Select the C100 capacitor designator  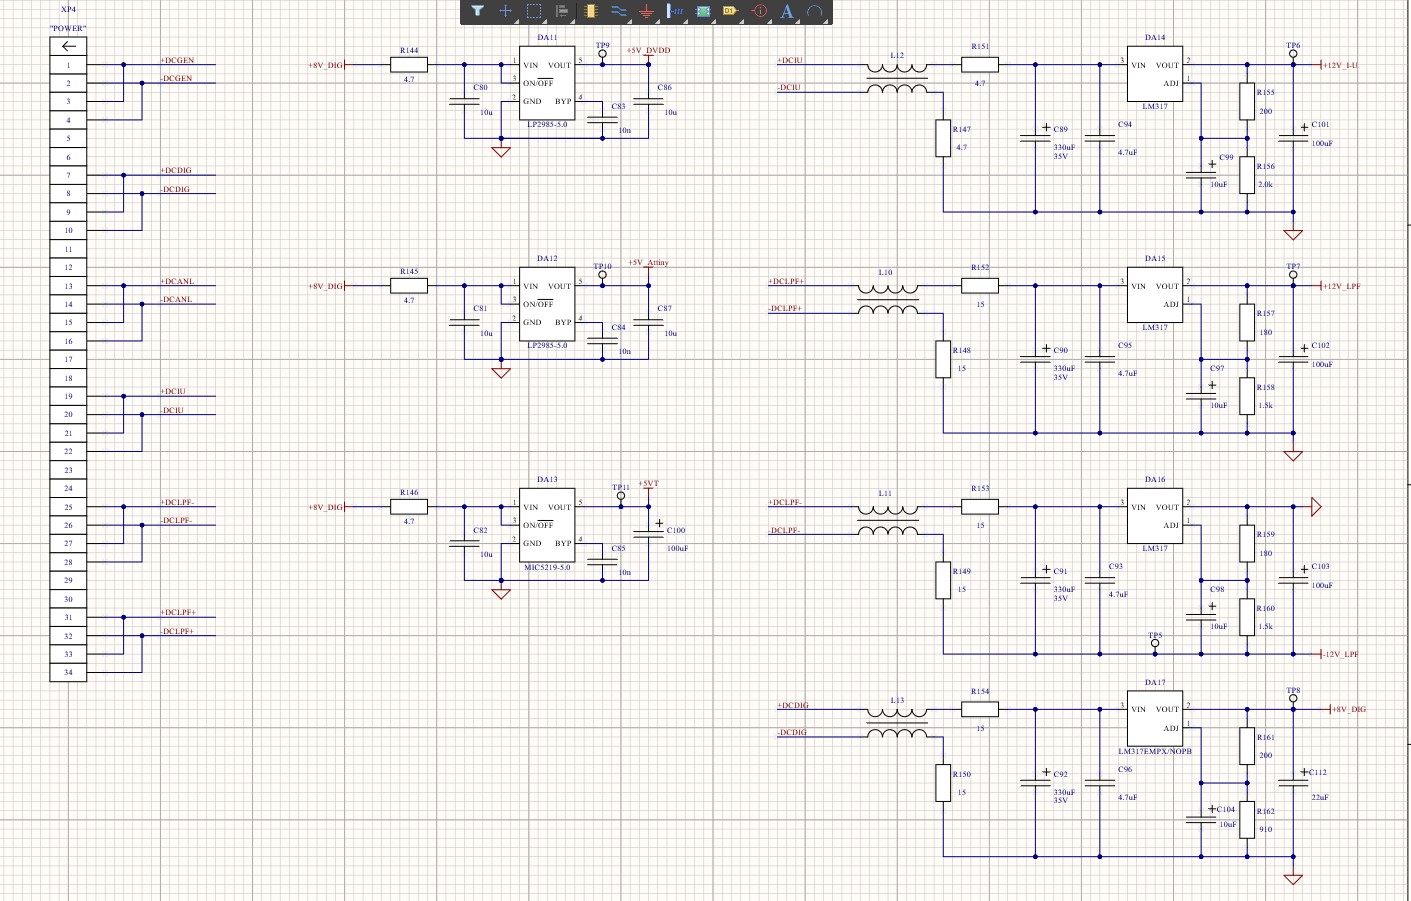coord(676,530)
